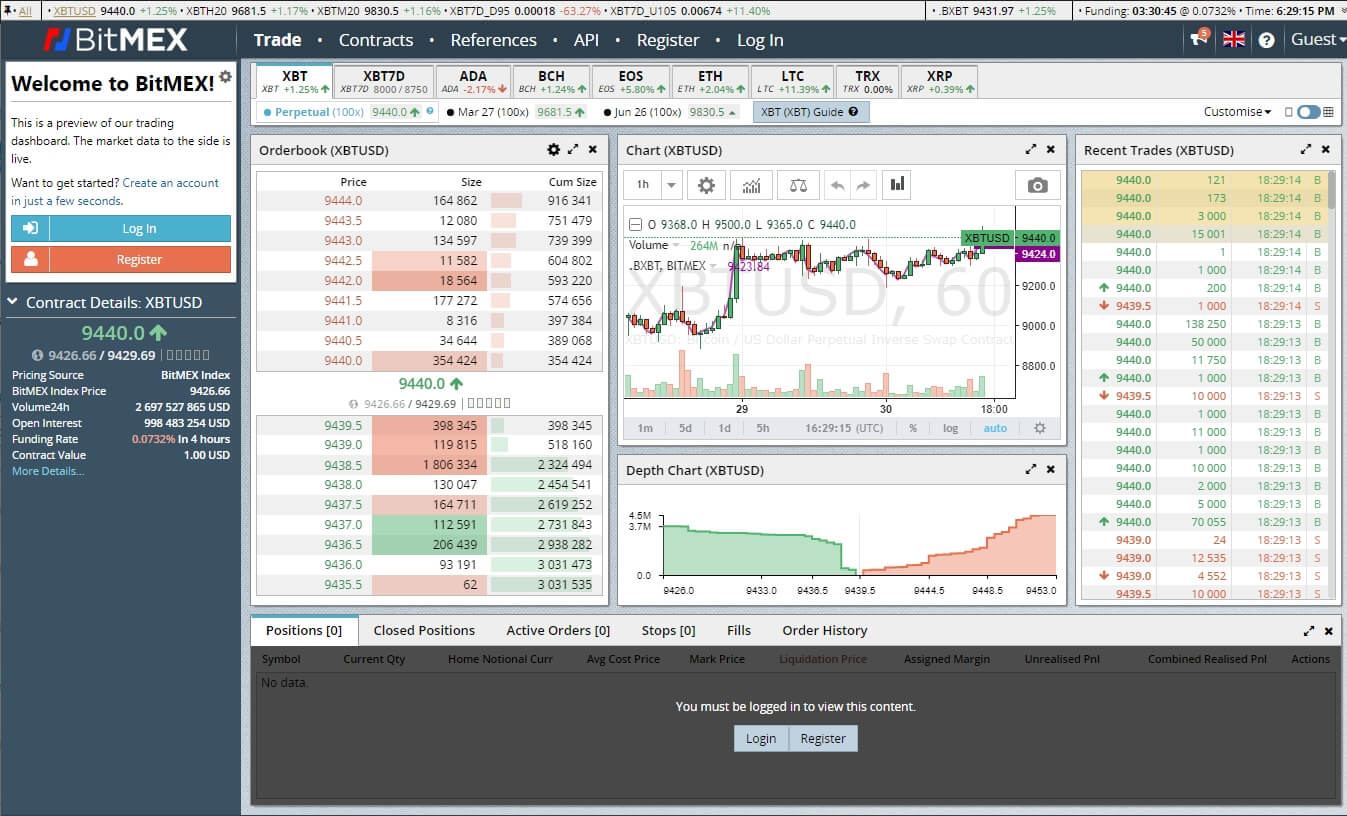Viewport: 1347px width, 816px height.
Task: Open chart settings gear in the chart toolbar
Action: [x=706, y=185]
